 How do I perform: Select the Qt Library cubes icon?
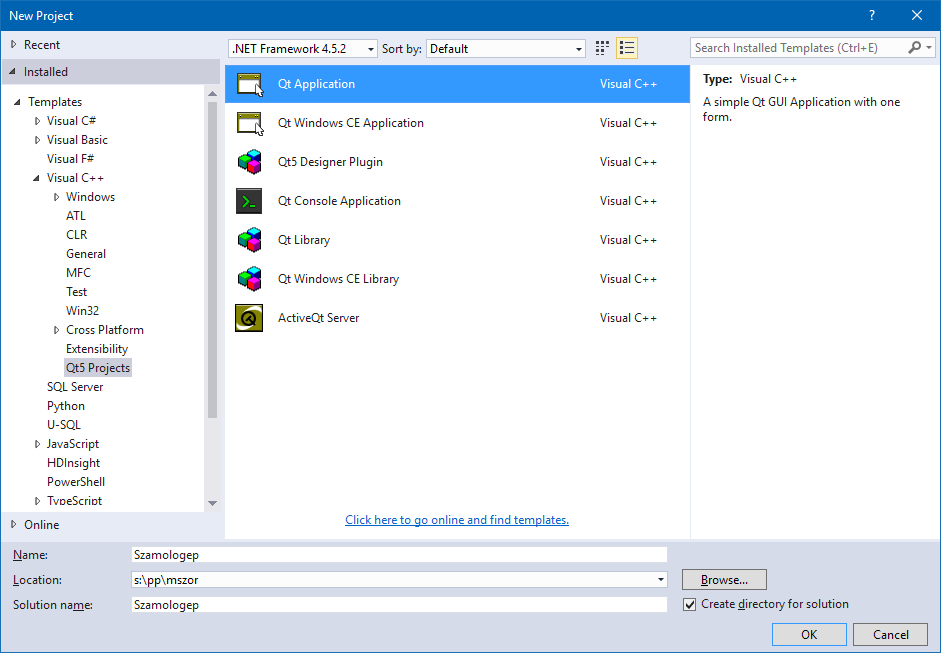coord(250,240)
